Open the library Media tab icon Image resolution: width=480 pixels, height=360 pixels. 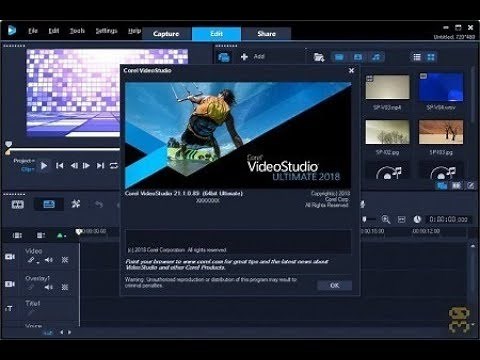point(442,185)
